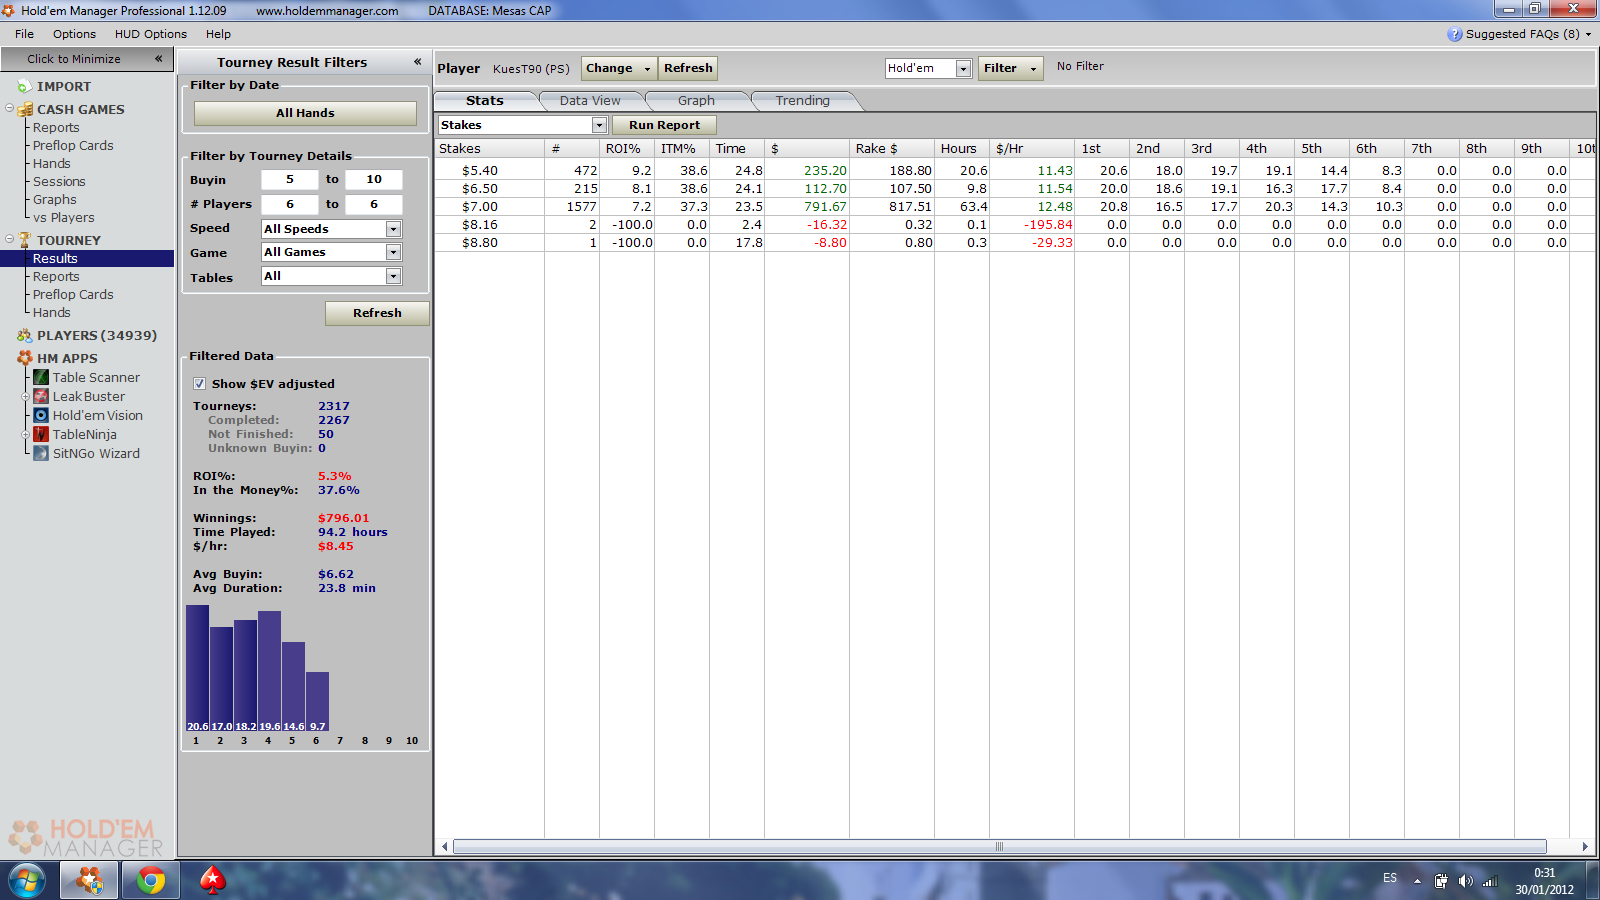Image resolution: width=1600 pixels, height=900 pixels.
Task: Open the Filter dropdown button
Action: click(1010, 68)
